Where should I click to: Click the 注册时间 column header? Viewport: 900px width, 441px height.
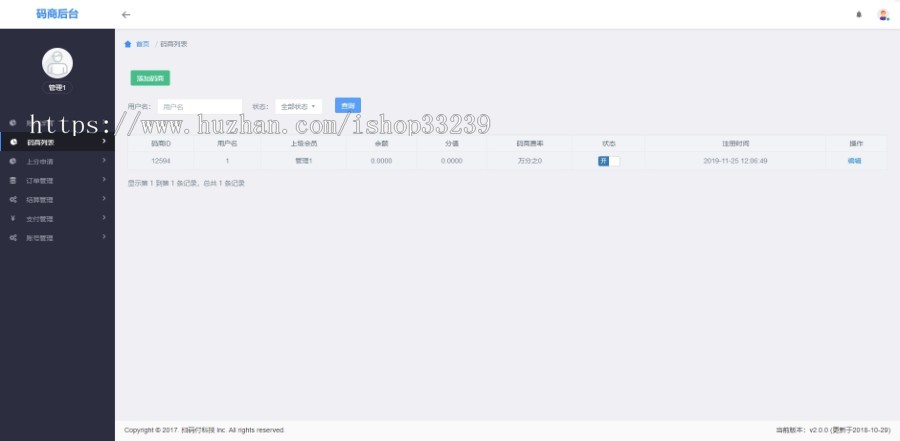click(735, 144)
